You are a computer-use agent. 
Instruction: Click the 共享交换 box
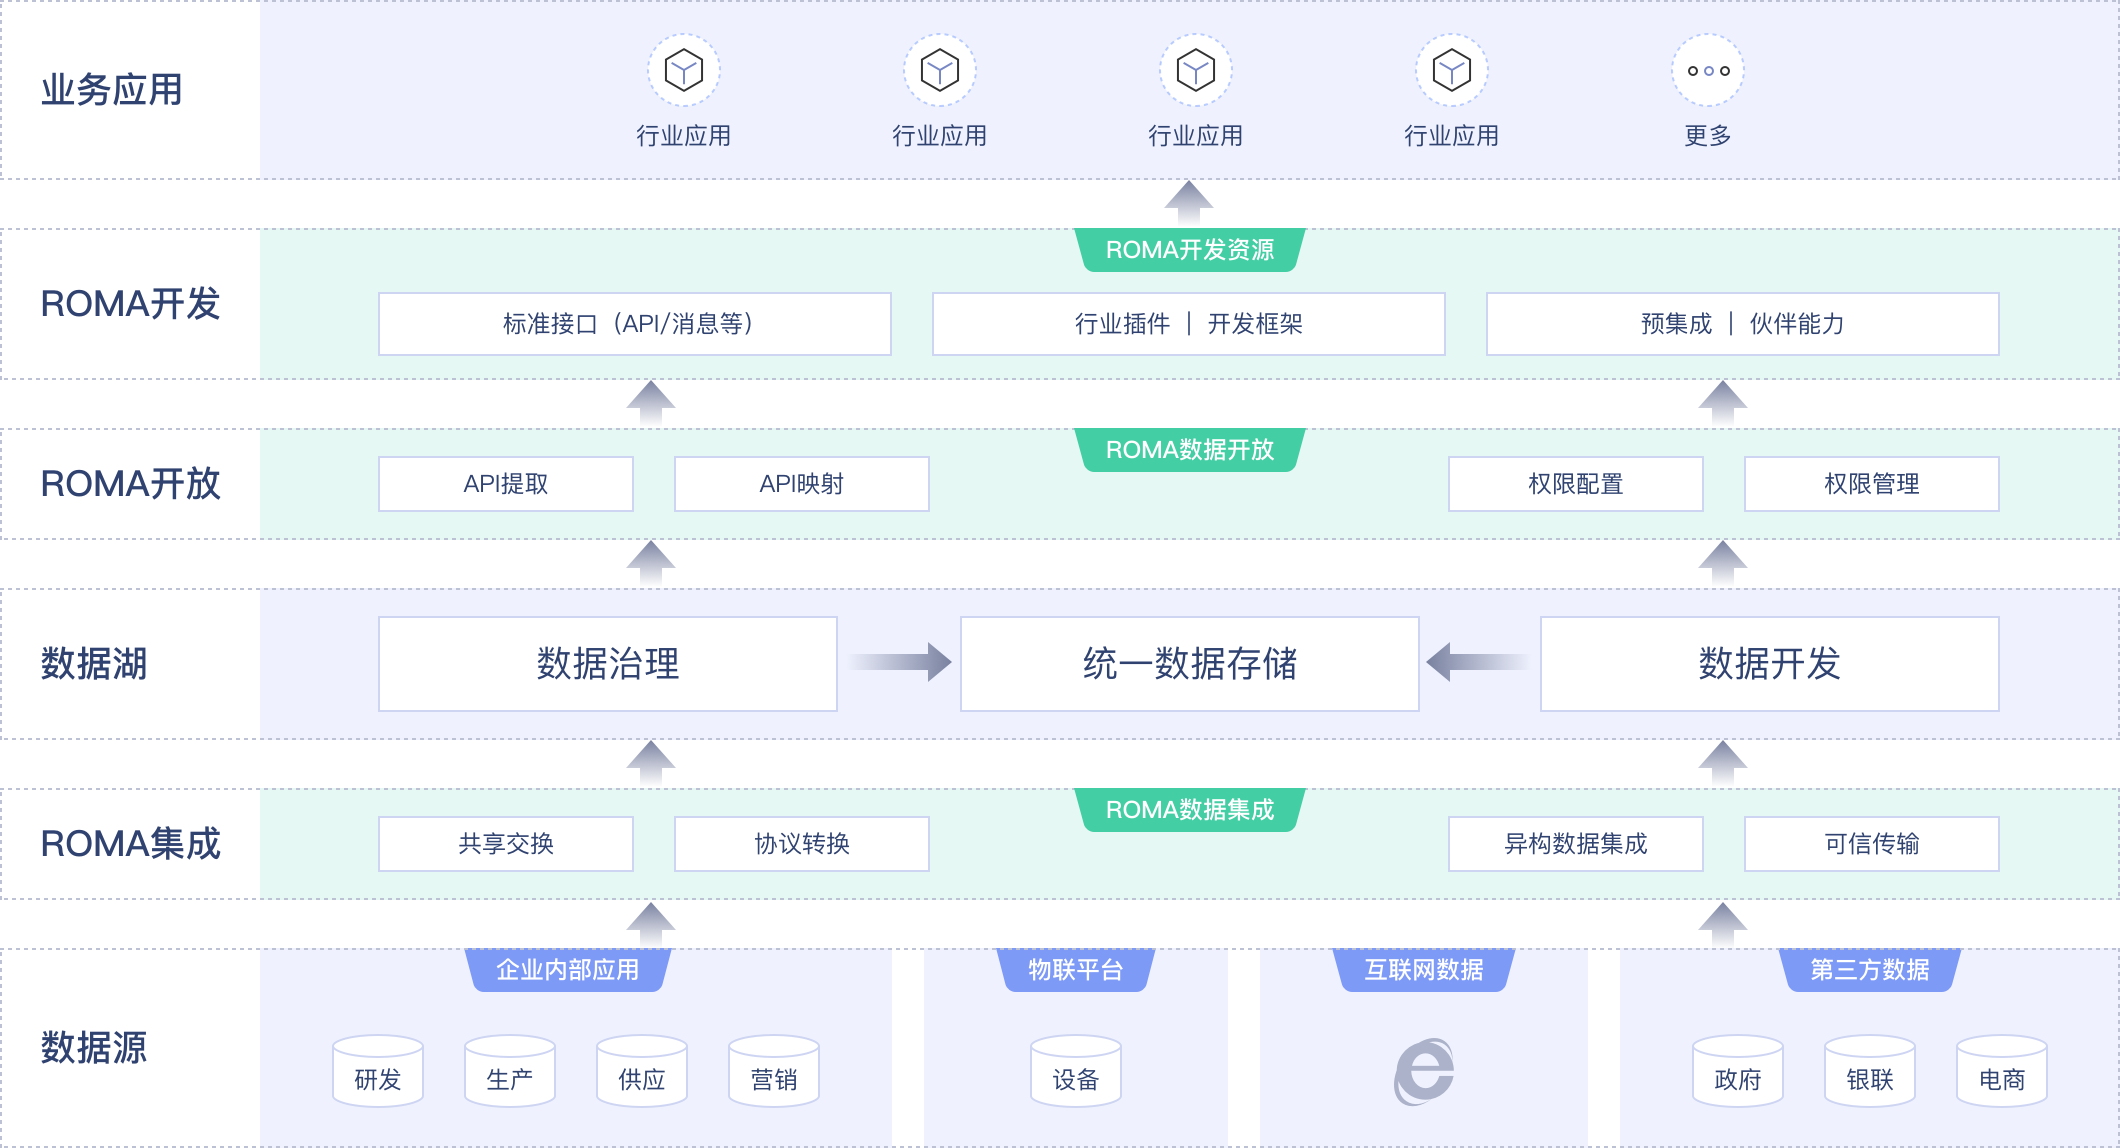[x=506, y=844]
